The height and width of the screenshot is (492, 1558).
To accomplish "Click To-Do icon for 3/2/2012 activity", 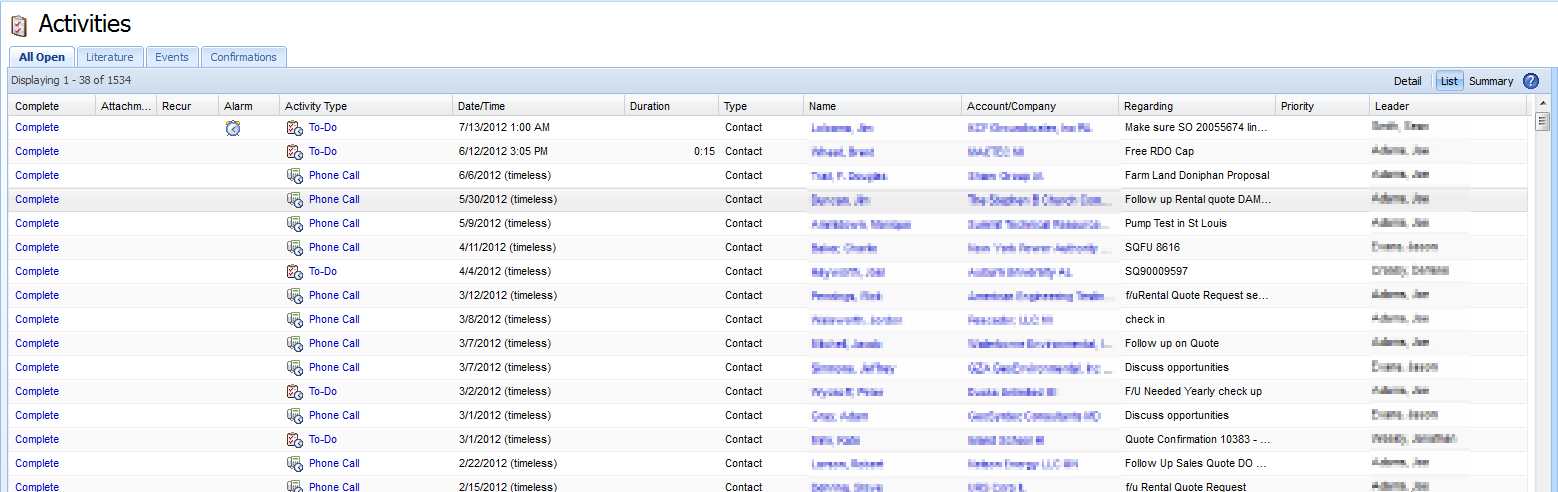I will (294, 392).
